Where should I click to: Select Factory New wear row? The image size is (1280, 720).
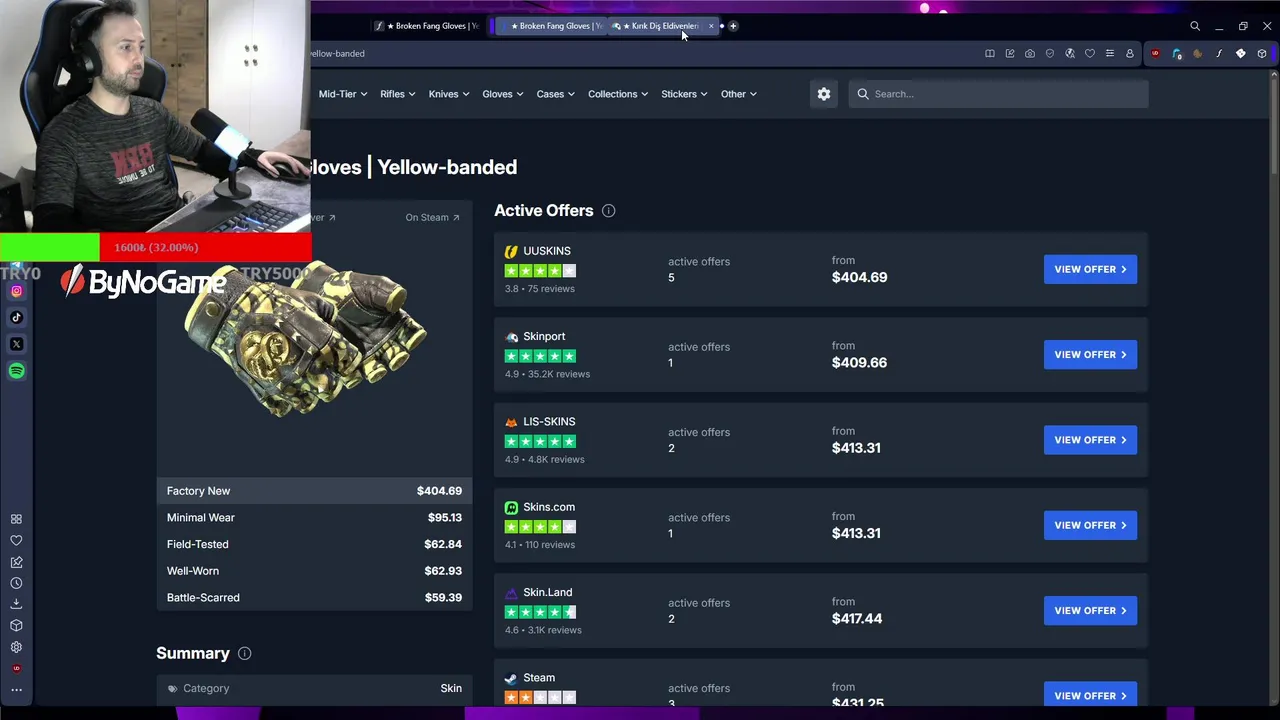(314, 491)
